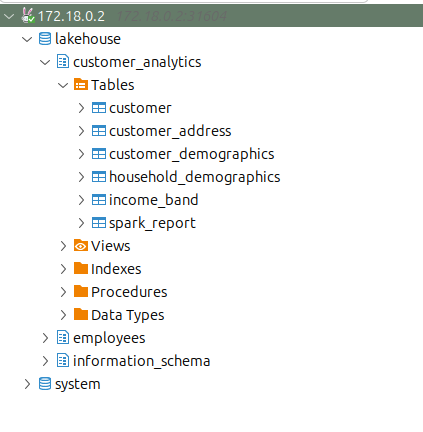This screenshot has width=423, height=432.
Task: Expand the Procedures folder
Action: [63, 292]
